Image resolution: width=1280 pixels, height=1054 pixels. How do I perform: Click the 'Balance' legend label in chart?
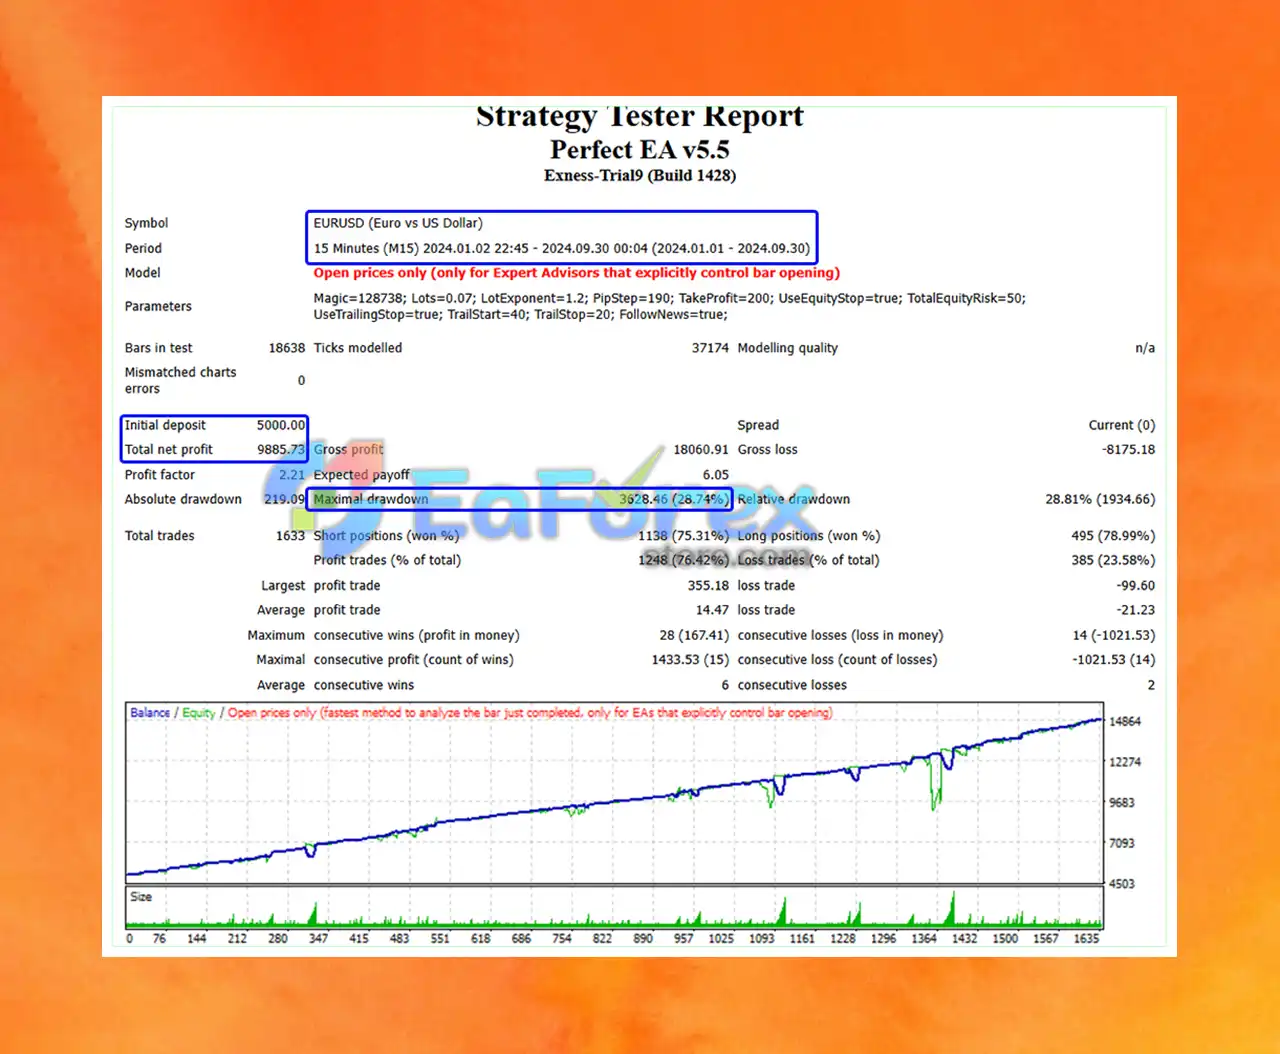click(150, 713)
